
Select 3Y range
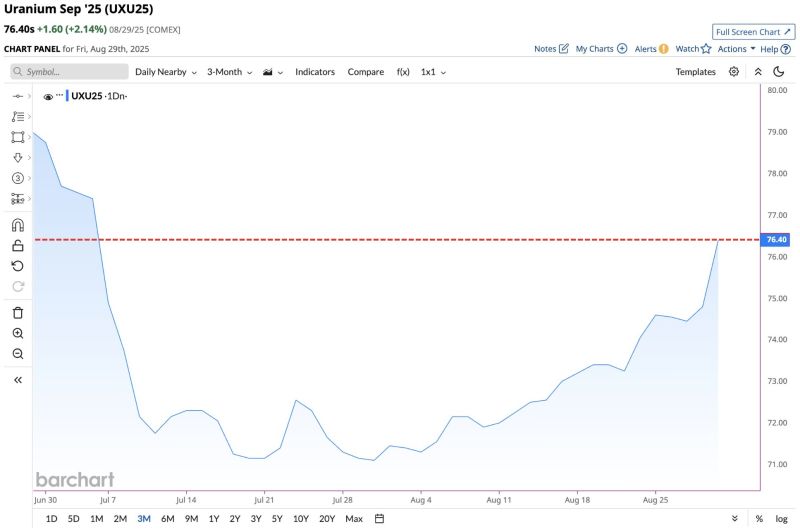pyautogui.click(x=256, y=519)
